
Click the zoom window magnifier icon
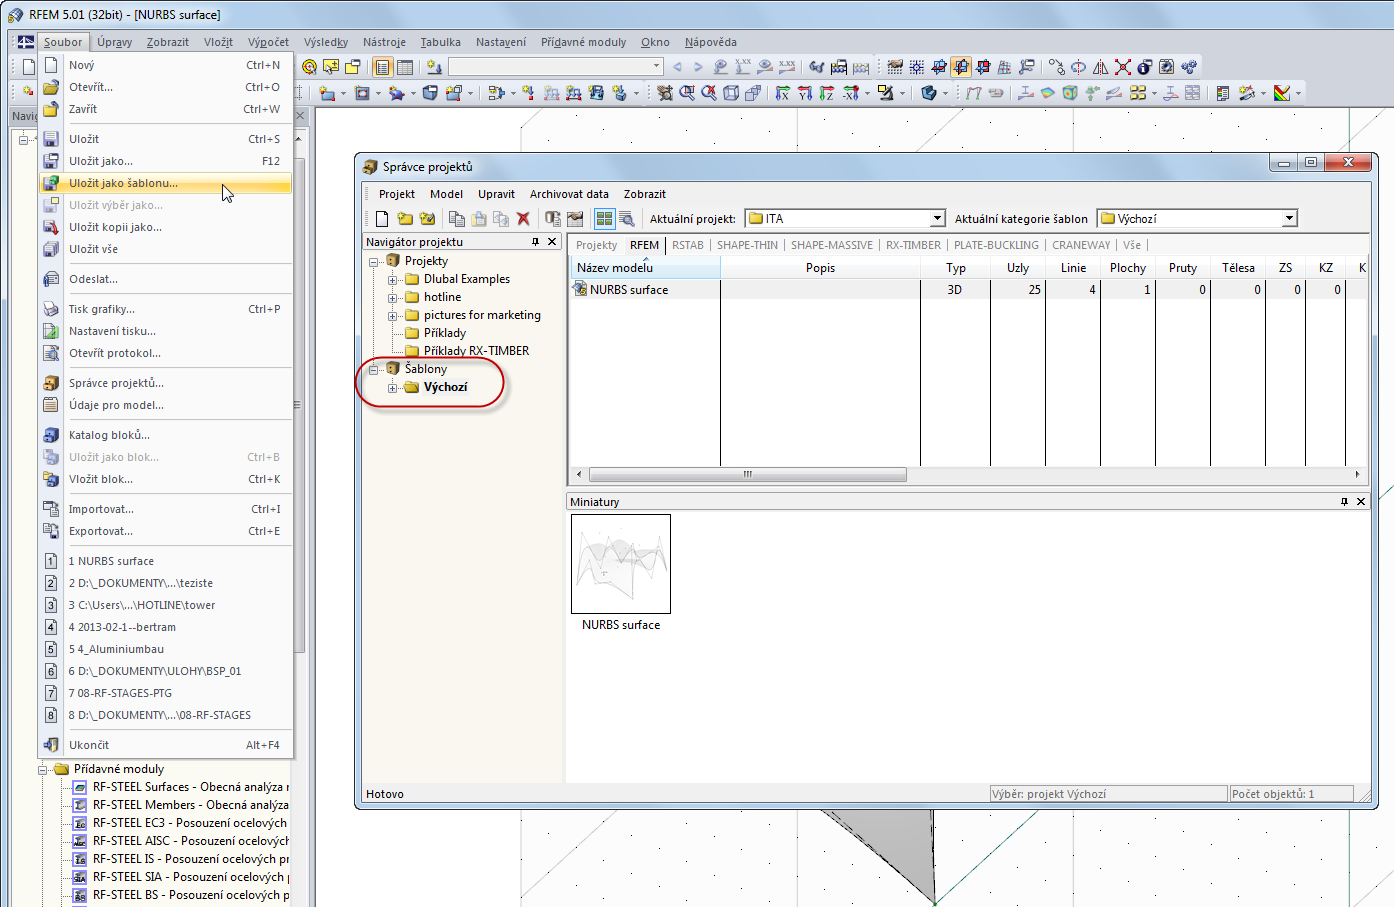[x=687, y=93]
